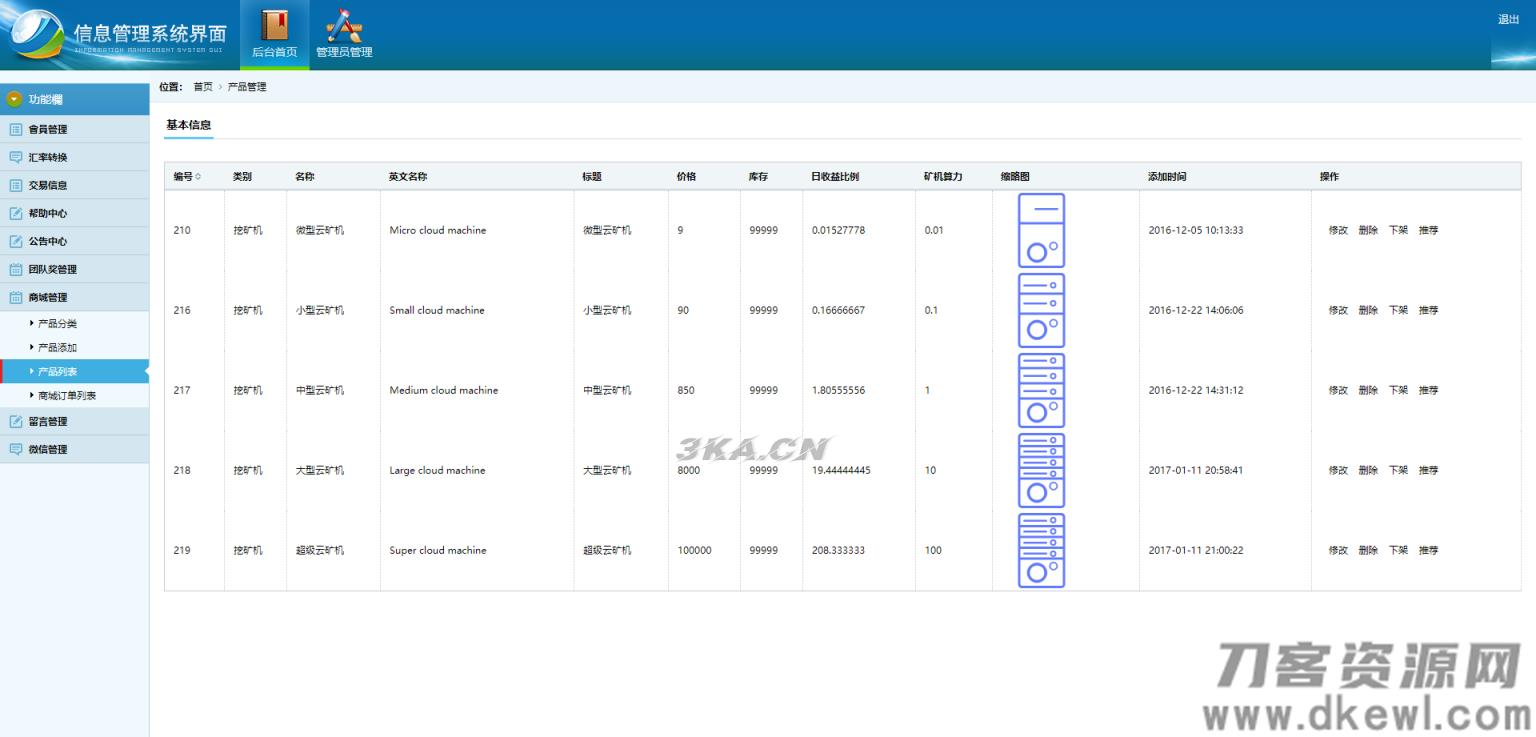Open 管理员管理 in the top navigation
Screen dimensions: 1536x737
tap(344, 35)
